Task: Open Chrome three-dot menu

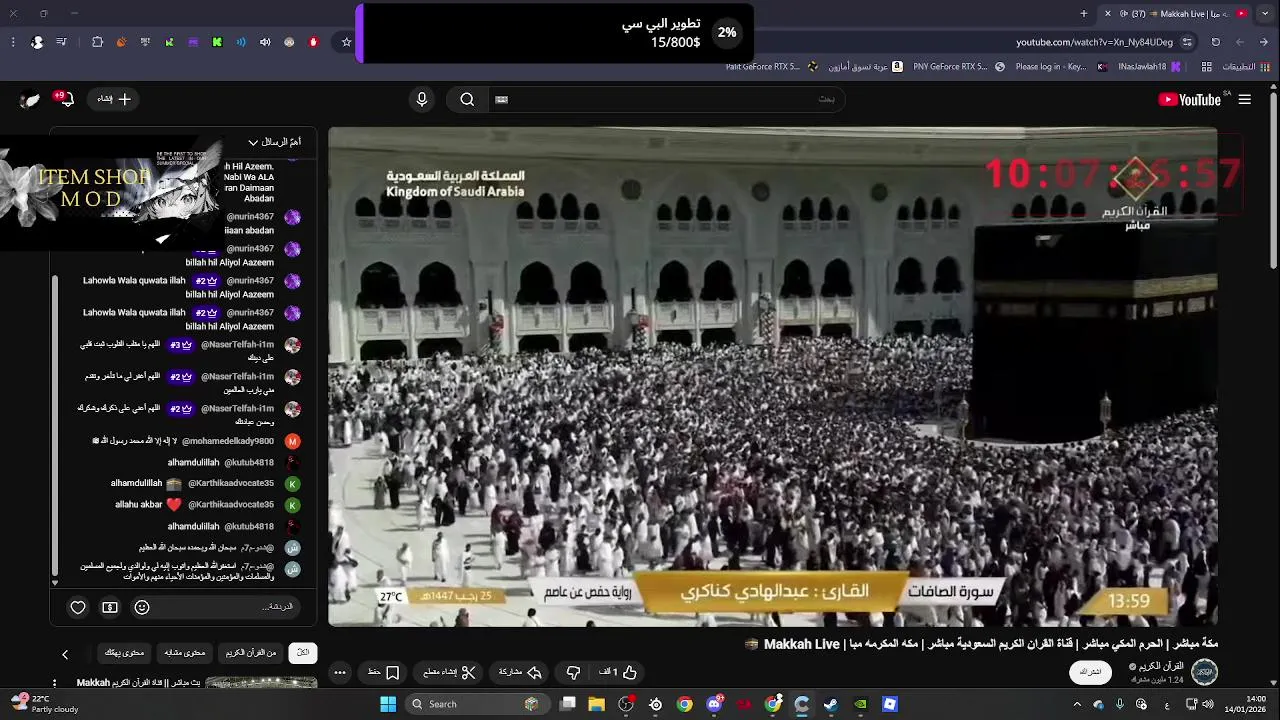Action: pyautogui.click(x=13, y=42)
